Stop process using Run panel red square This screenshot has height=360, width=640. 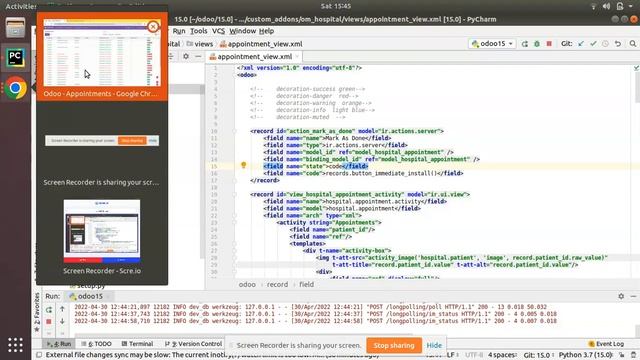pyautogui.click(x=49, y=322)
